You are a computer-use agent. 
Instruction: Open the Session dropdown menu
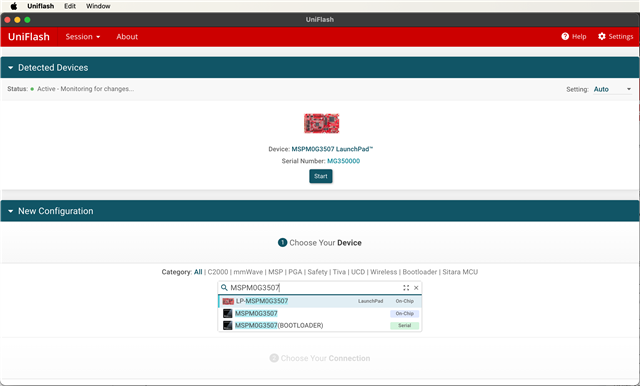pos(83,37)
